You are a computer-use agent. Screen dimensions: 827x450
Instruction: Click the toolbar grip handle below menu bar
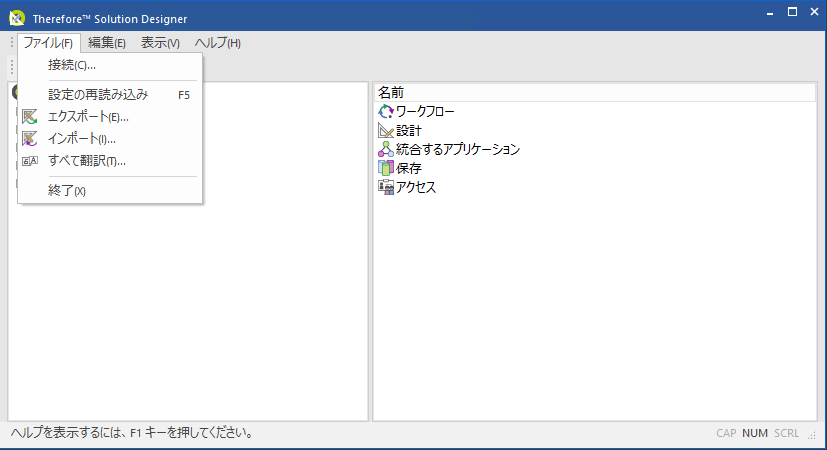click(x=12, y=67)
